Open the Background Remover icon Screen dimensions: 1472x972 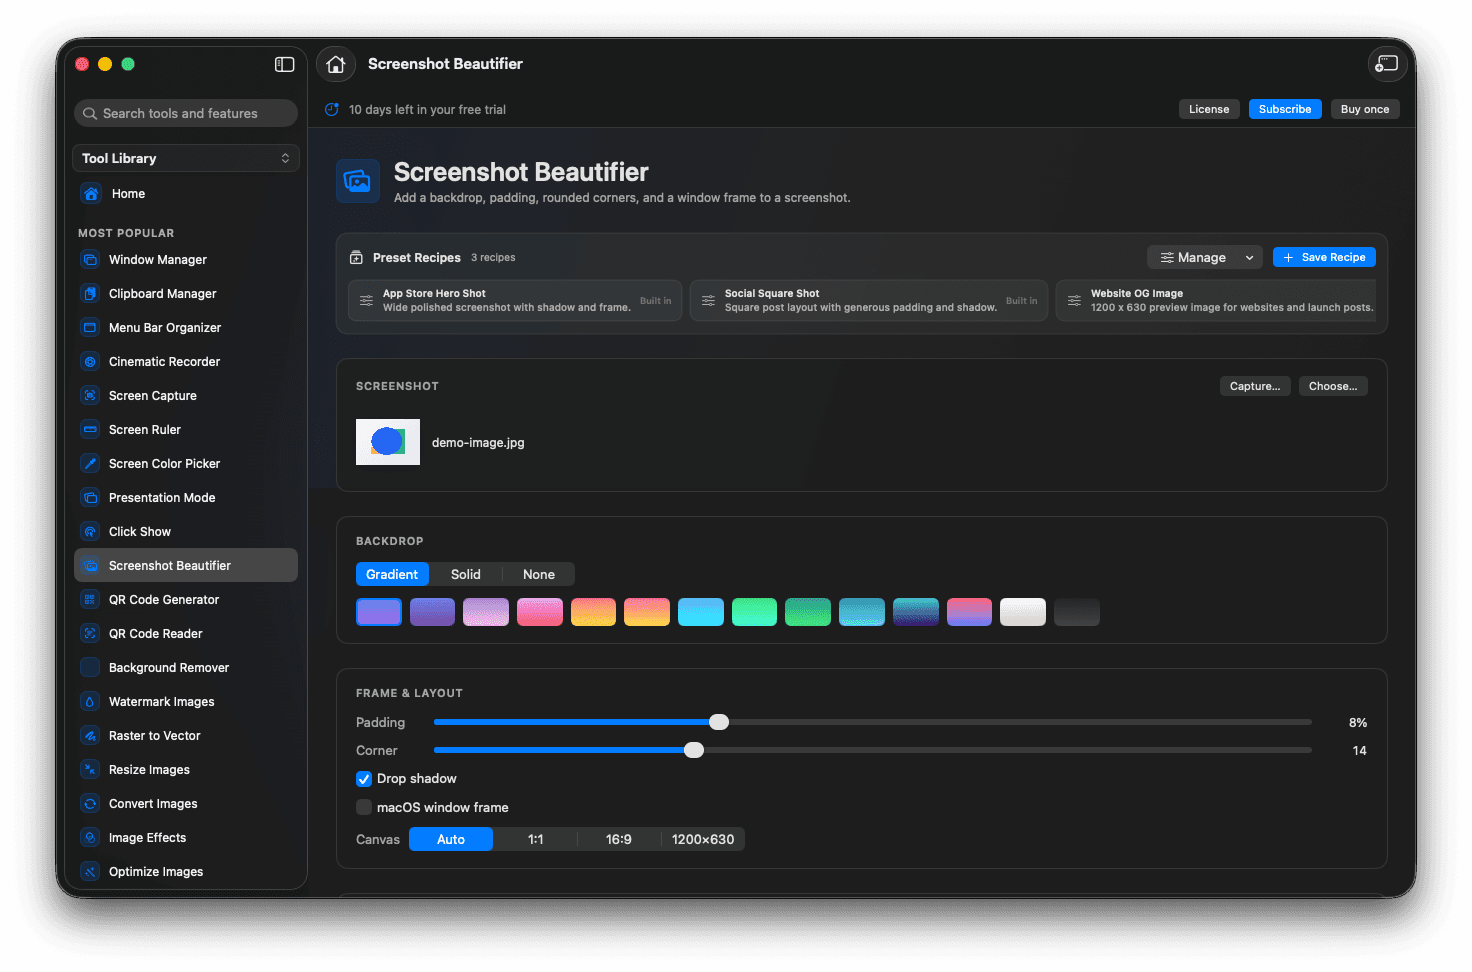(x=90, y=668)
